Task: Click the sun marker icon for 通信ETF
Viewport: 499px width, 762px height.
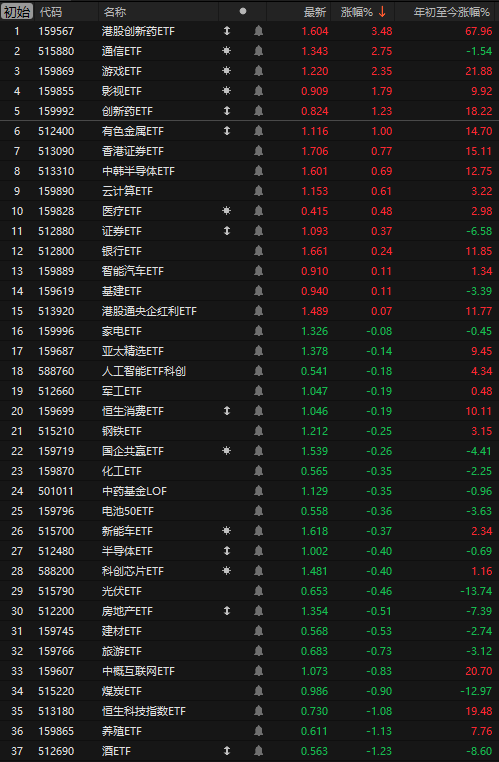Action: click(226, 51)
